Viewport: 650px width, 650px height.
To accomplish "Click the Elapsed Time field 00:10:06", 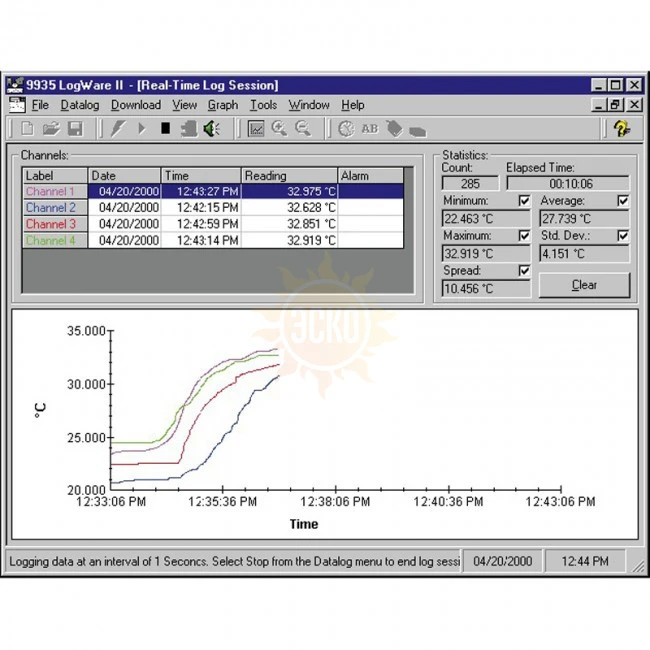I will click(568, 184).
